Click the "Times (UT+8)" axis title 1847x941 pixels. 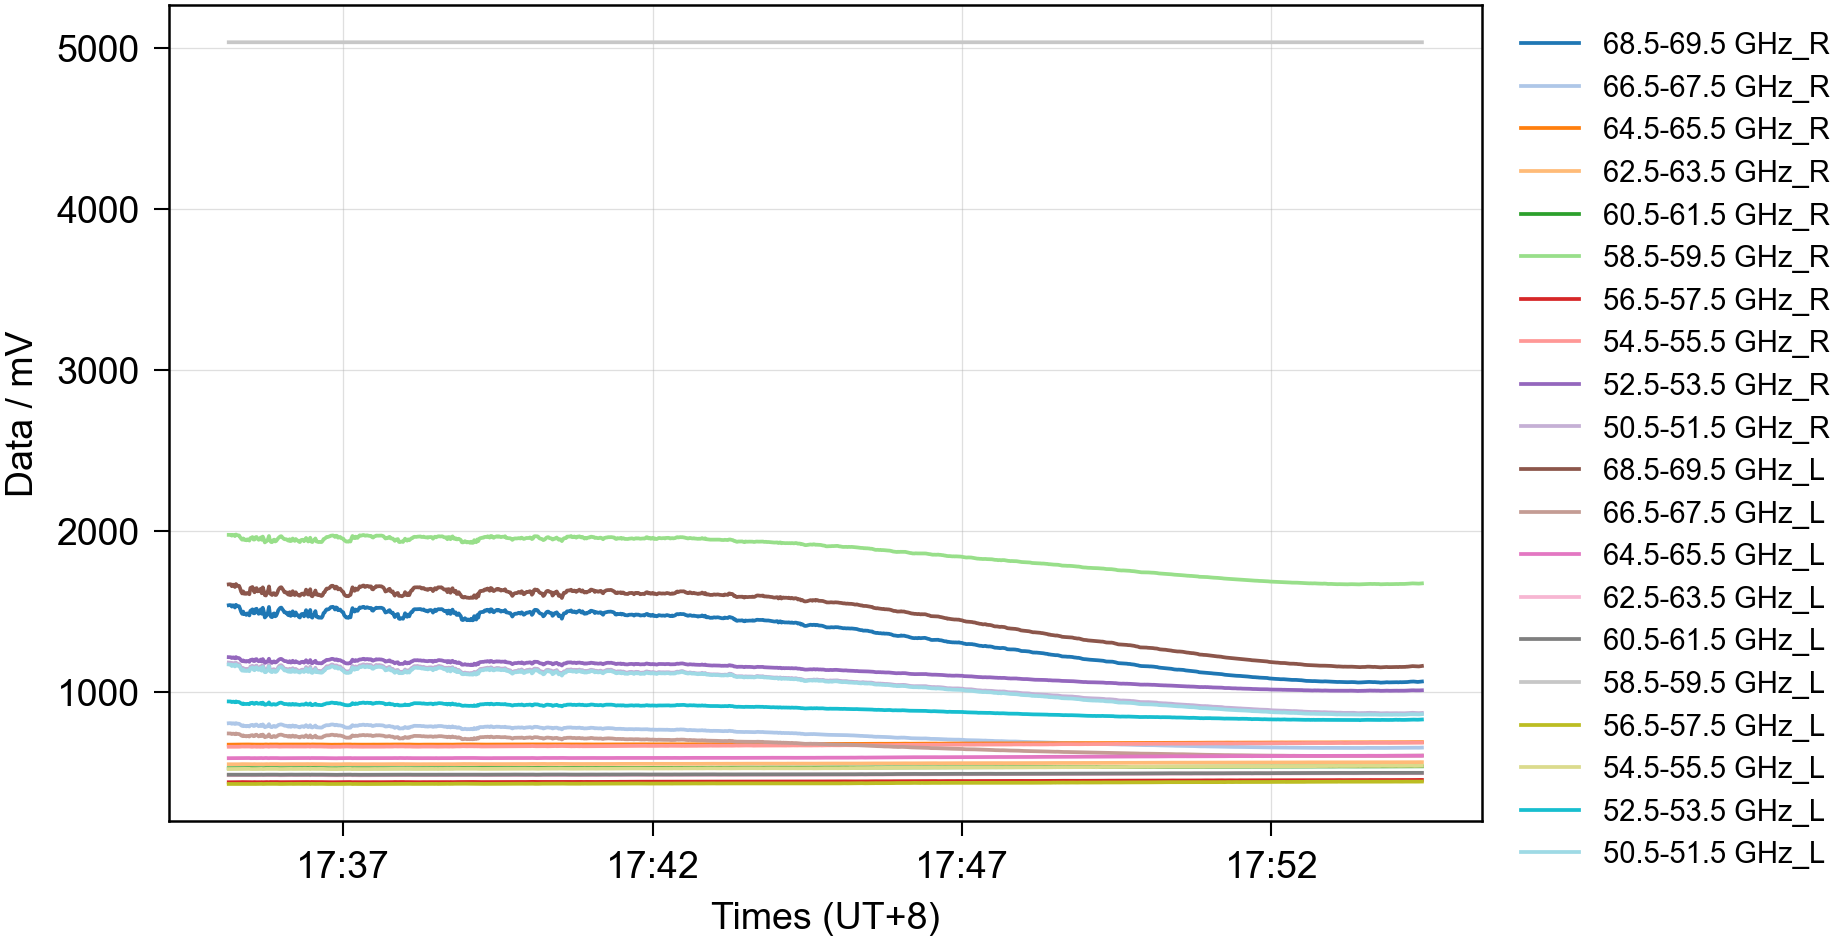tap(825, 916)
